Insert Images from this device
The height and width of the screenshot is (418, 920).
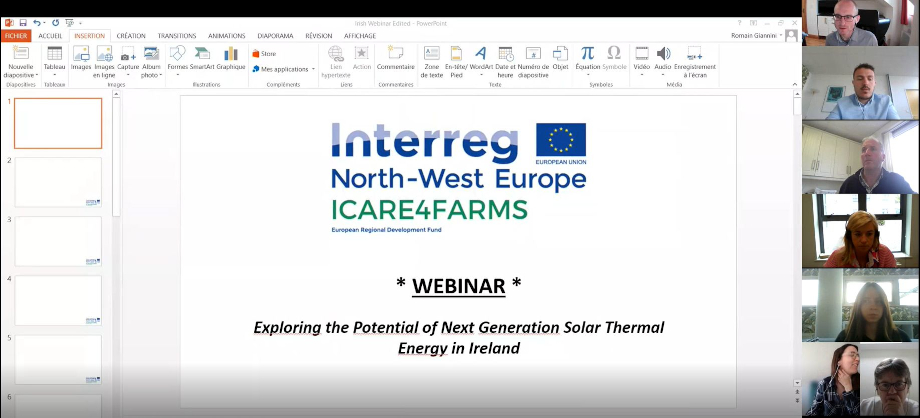pyautogui.click(x=81, y=58)
